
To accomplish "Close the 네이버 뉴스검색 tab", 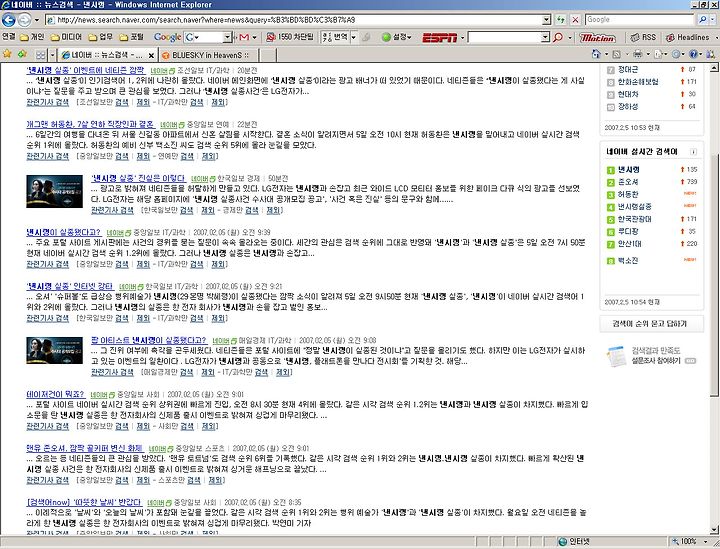I will click(151, 55).
